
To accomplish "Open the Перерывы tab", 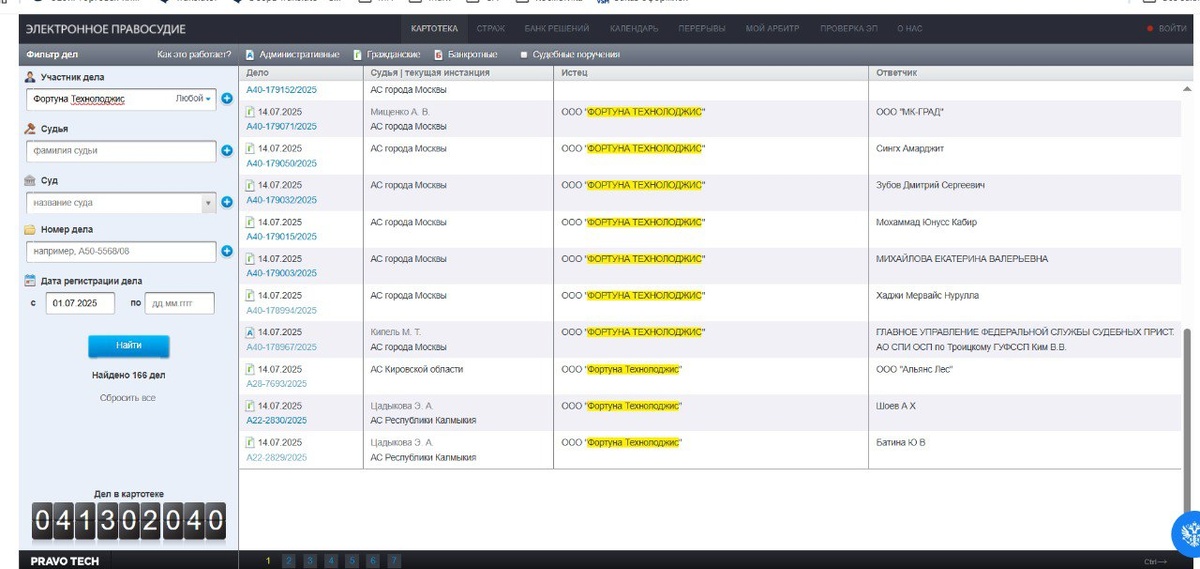I will click(x=702, y=29).
